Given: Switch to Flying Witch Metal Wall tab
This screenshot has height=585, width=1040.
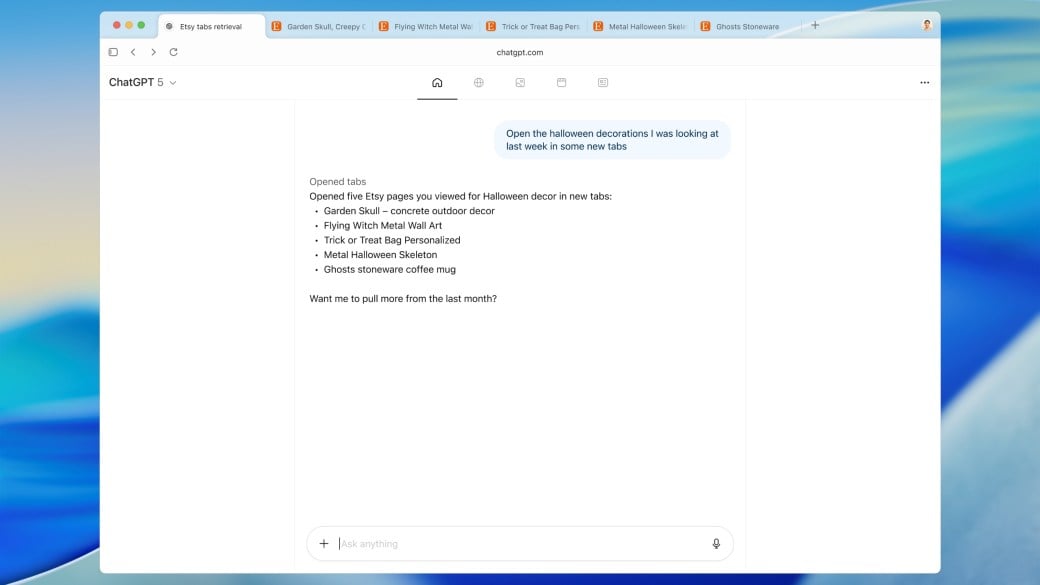Looking at the screenshot, I should pyautogui.click(x=427, y=27).
